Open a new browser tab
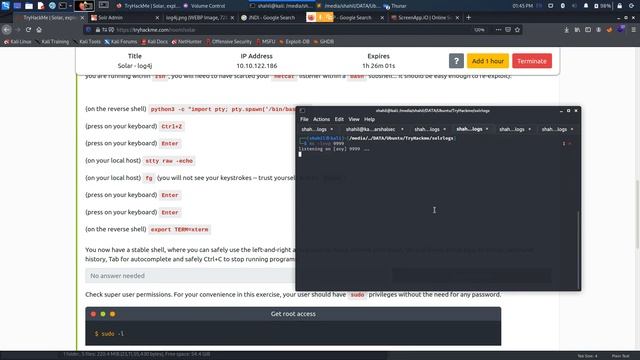This screenshot has height=360, width=640. tap(469, 18)
